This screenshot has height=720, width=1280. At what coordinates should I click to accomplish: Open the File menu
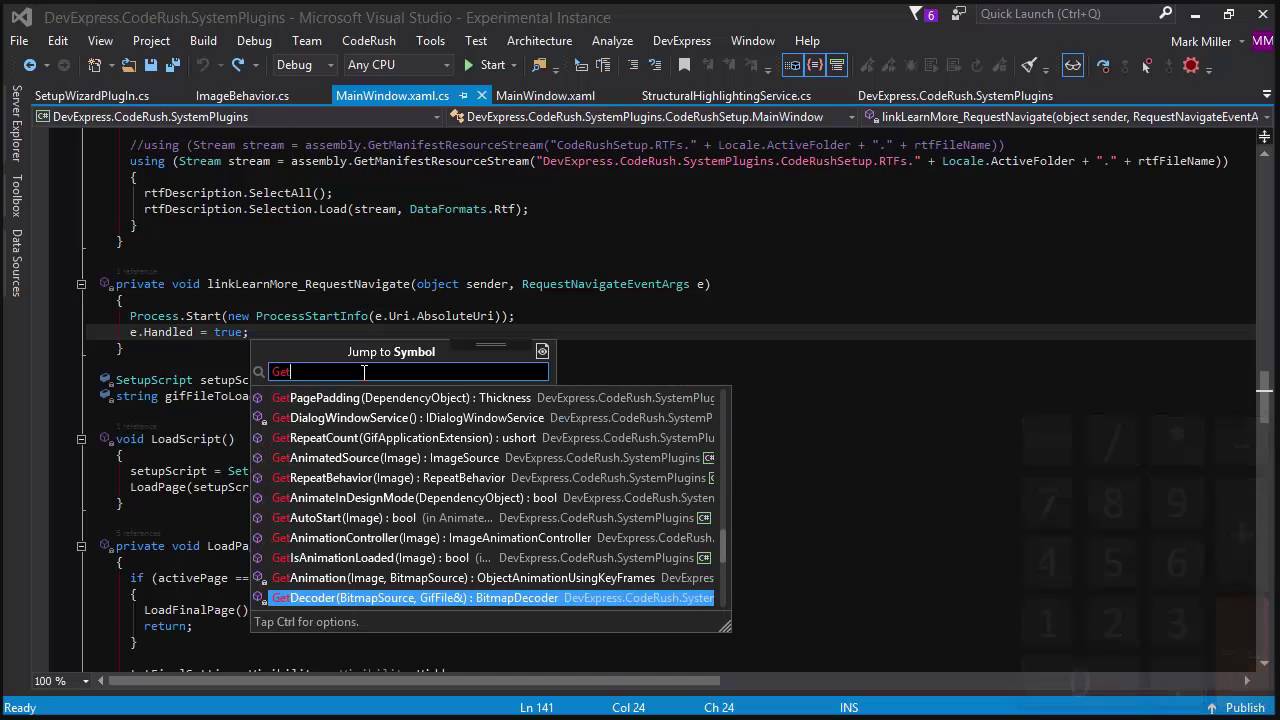19,41
